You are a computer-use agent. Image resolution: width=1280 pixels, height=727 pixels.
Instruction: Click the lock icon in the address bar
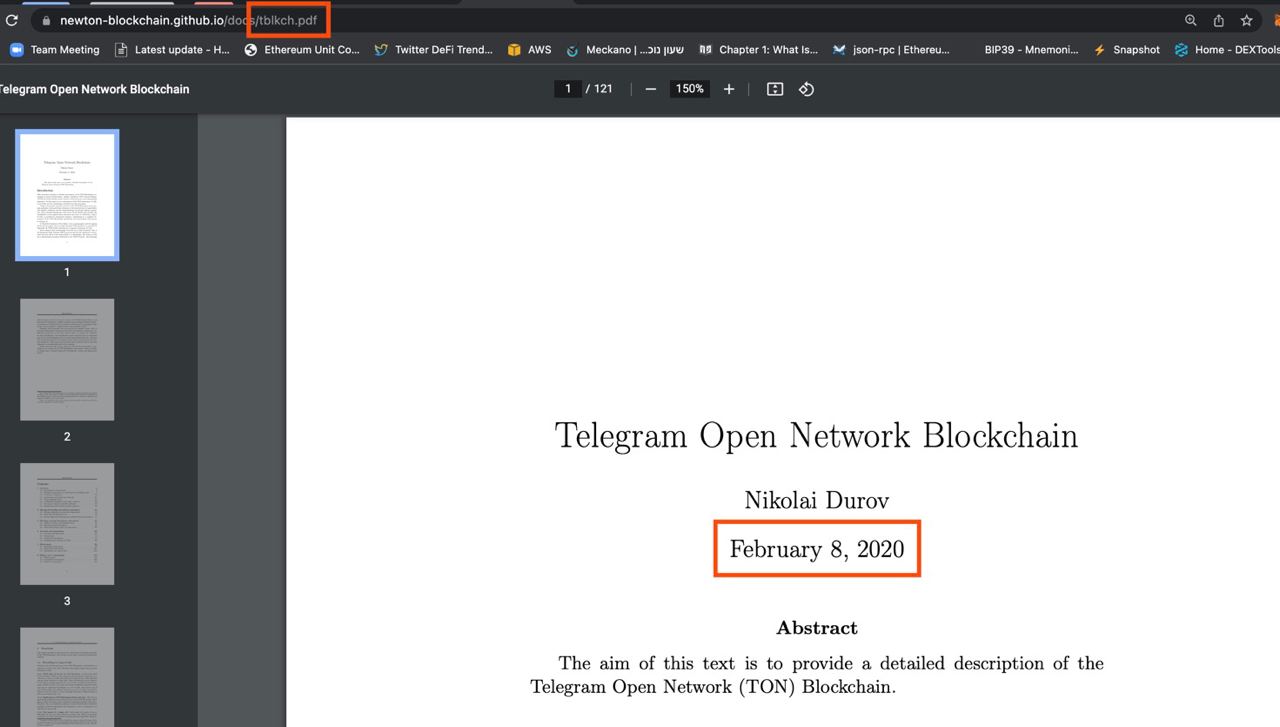point(45,20)
